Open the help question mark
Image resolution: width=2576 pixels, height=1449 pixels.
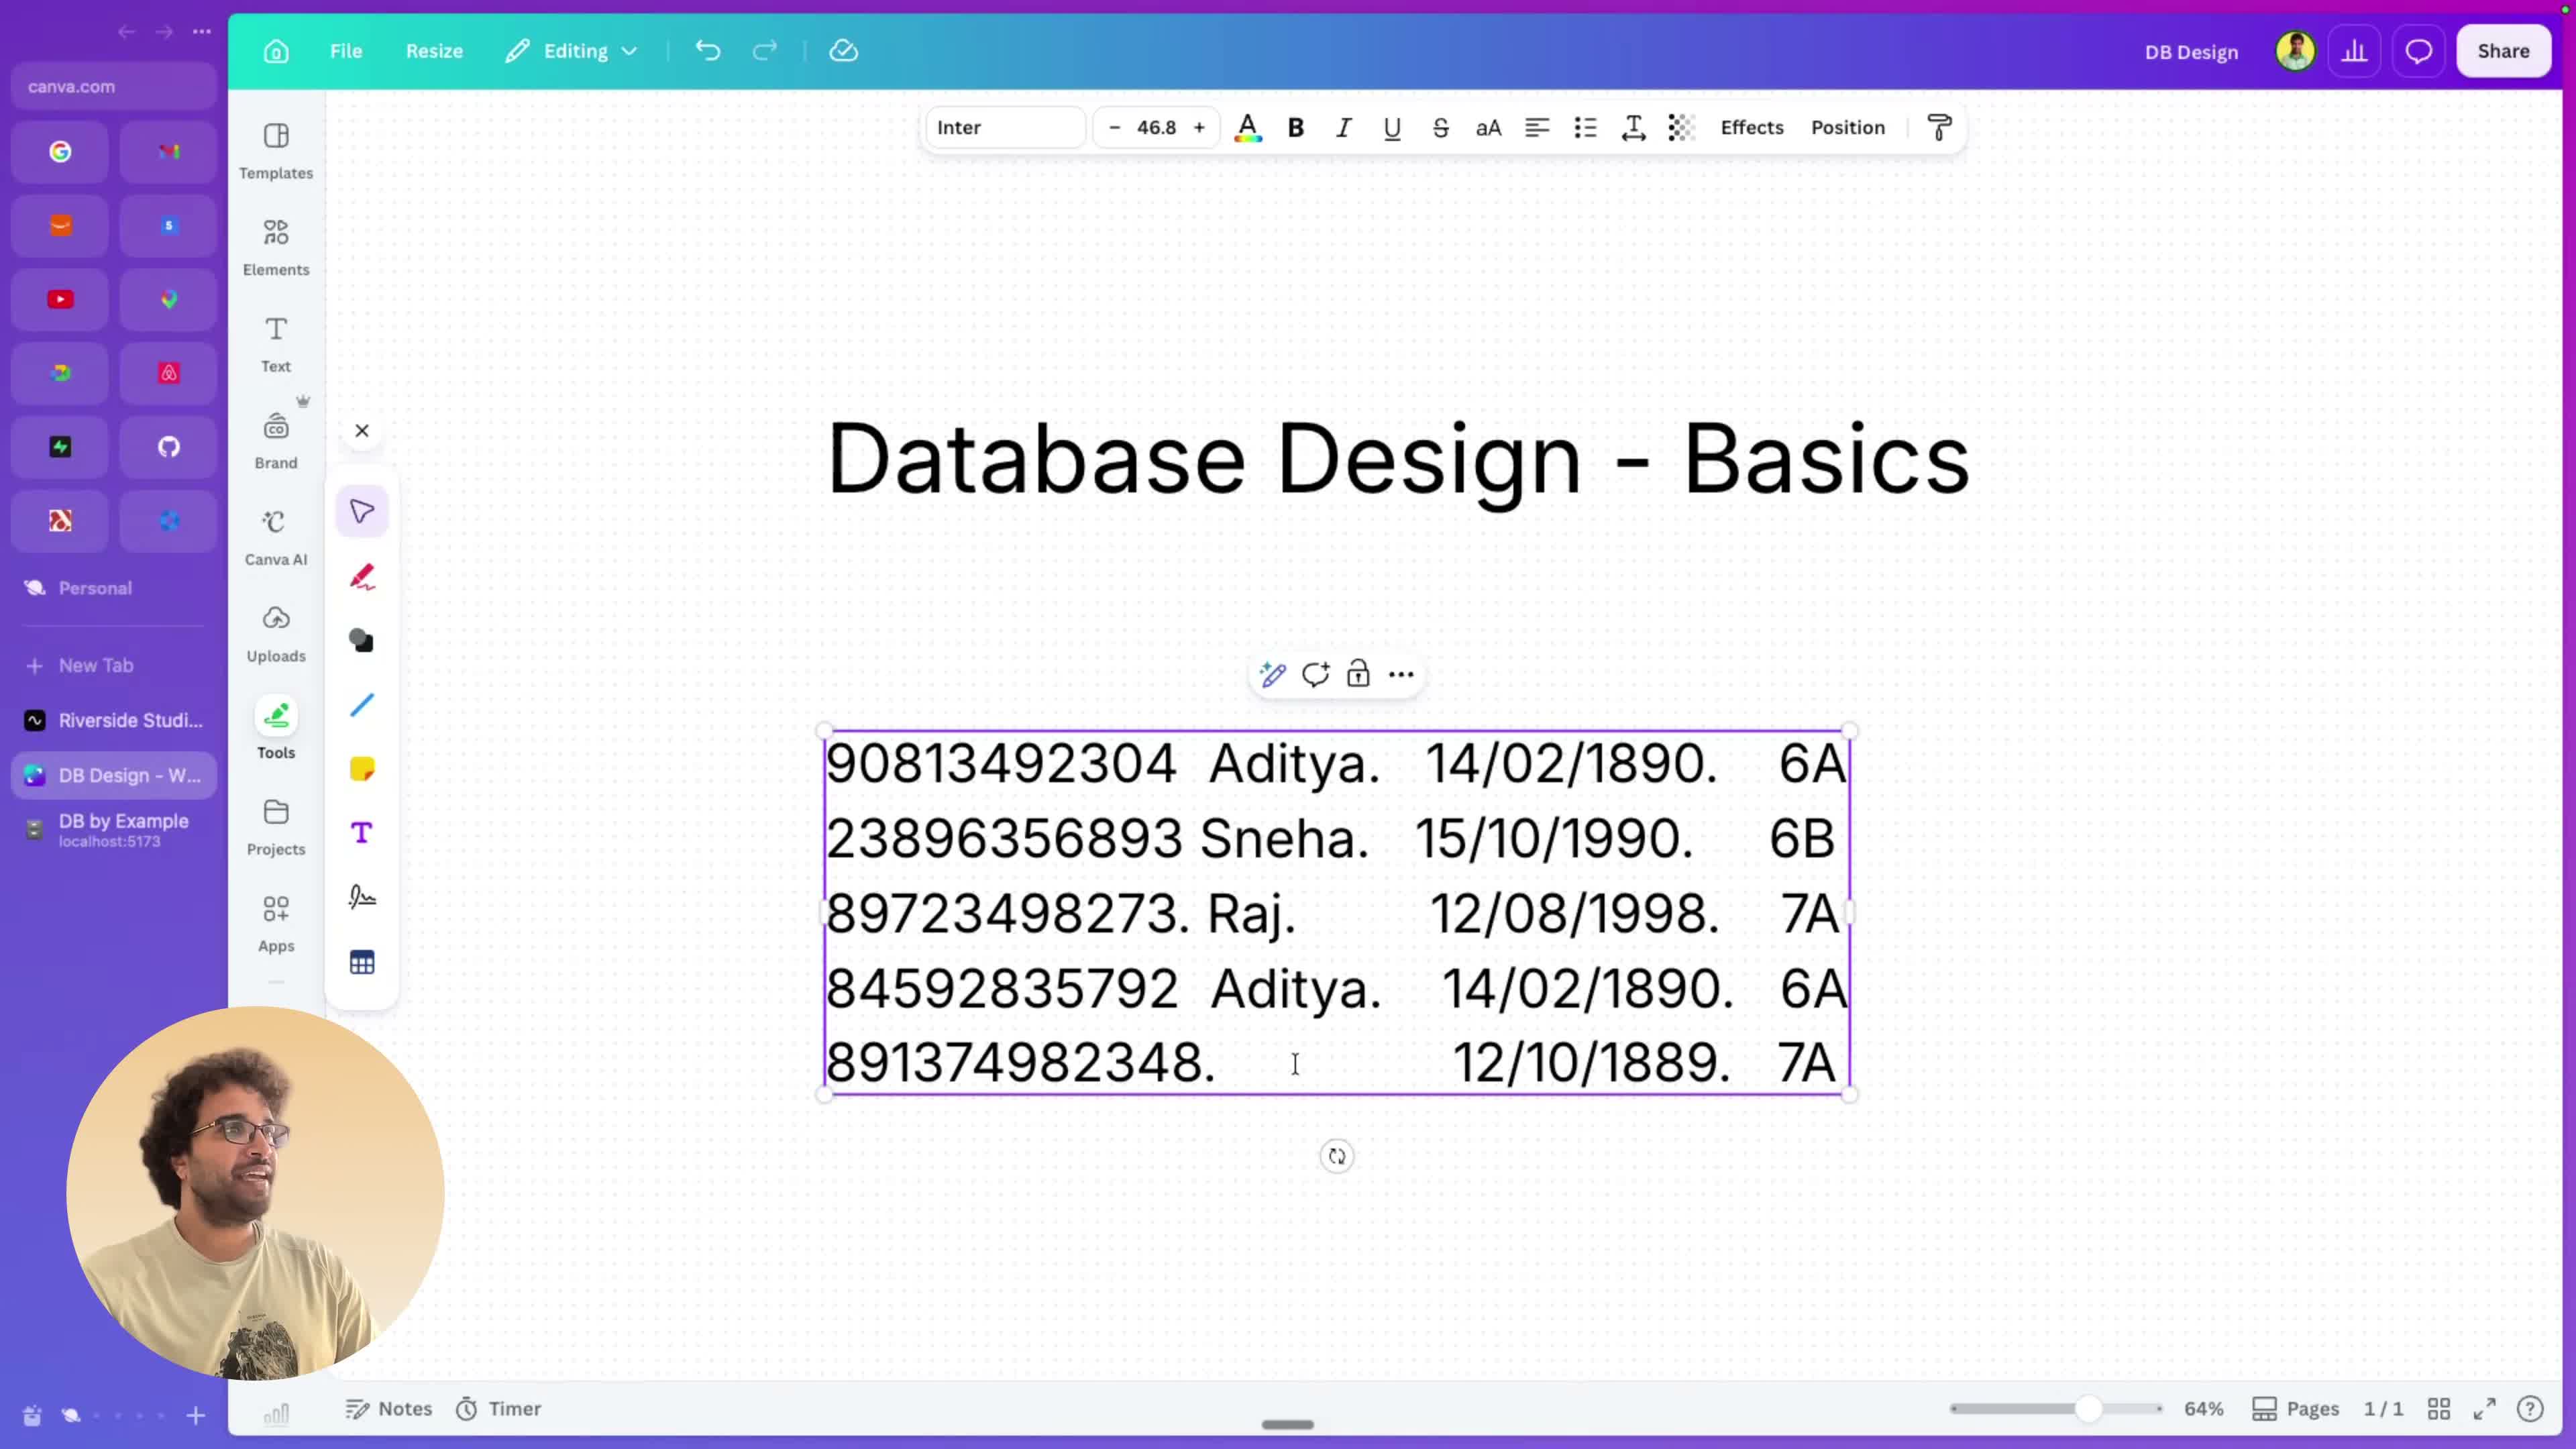click(2530, 1408)
